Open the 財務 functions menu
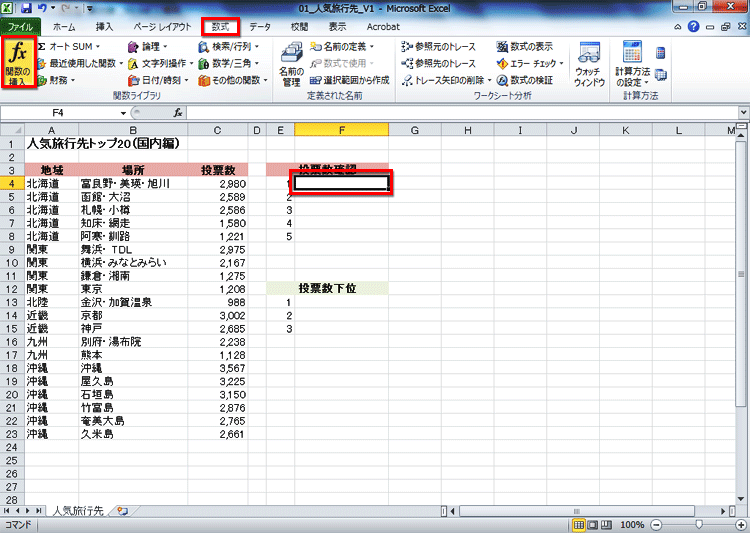Viewport: 750px width, 533px height. 56,80
